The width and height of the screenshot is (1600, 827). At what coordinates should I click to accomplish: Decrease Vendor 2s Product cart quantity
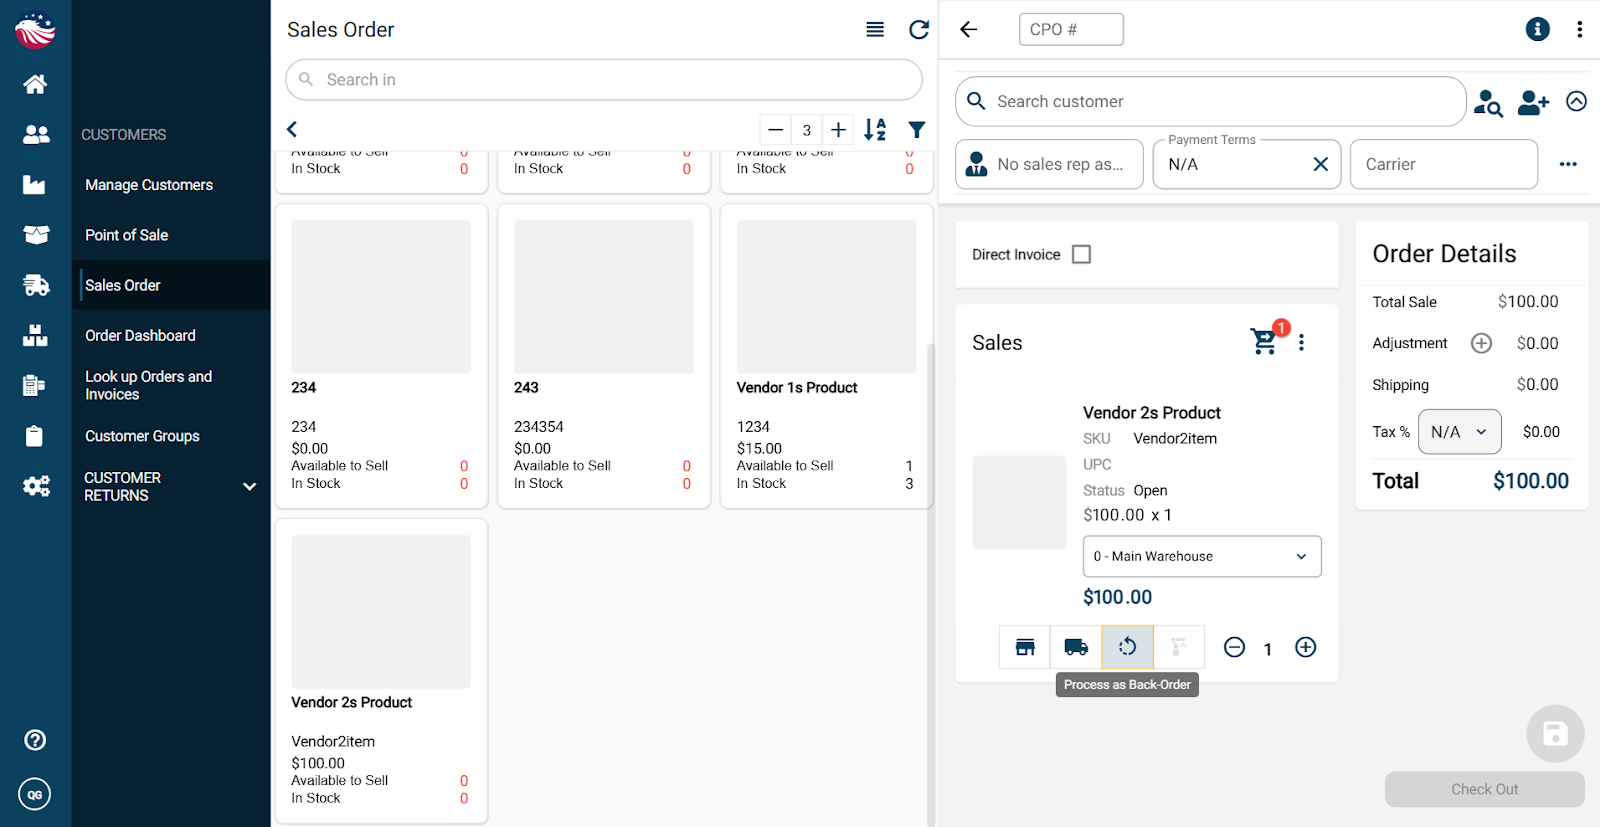(x=1235, y=647)
